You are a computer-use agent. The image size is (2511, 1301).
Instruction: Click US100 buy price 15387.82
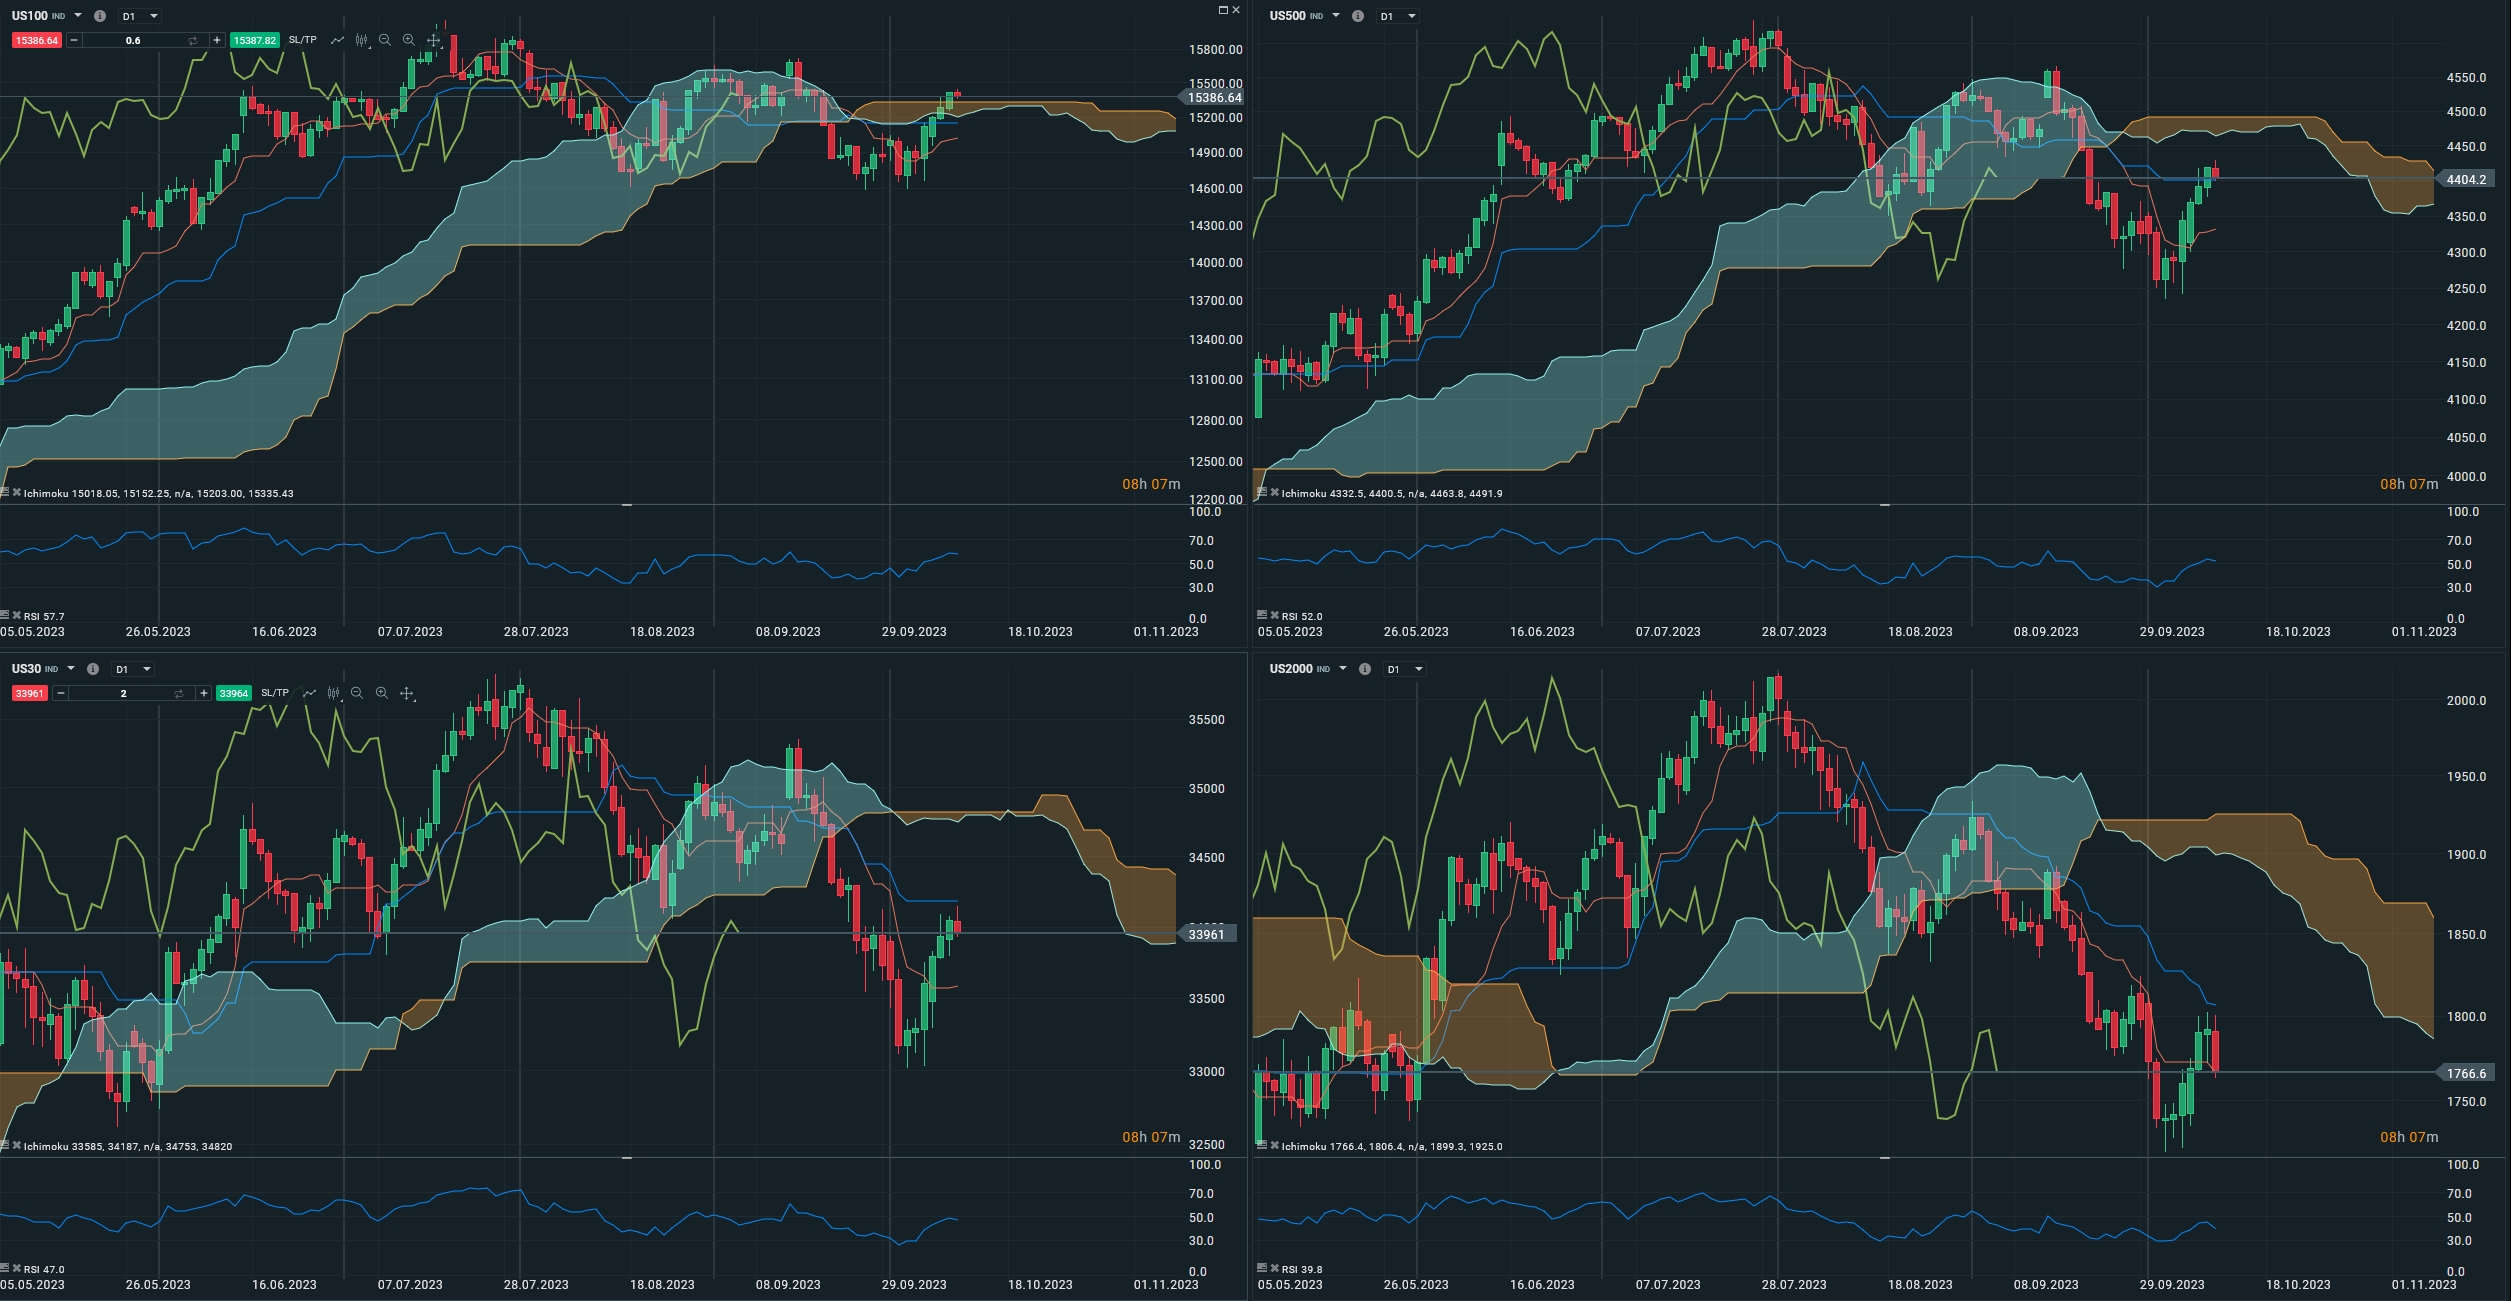point(254,40)
